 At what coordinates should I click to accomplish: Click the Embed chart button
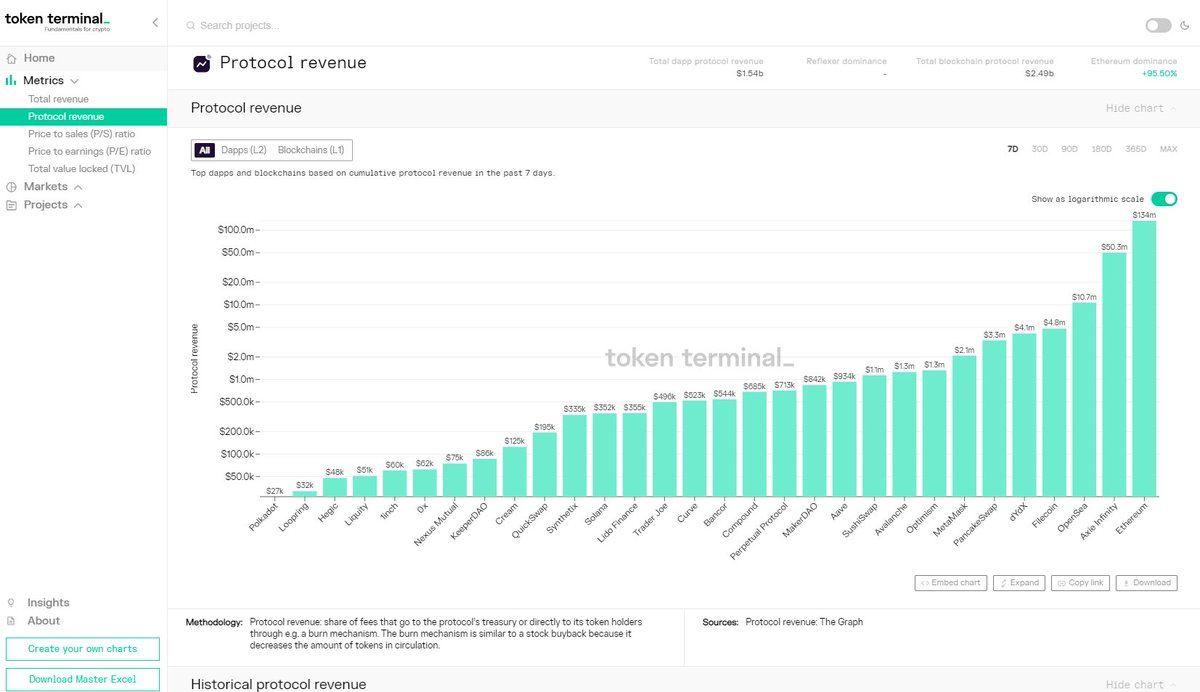point(951,583)
